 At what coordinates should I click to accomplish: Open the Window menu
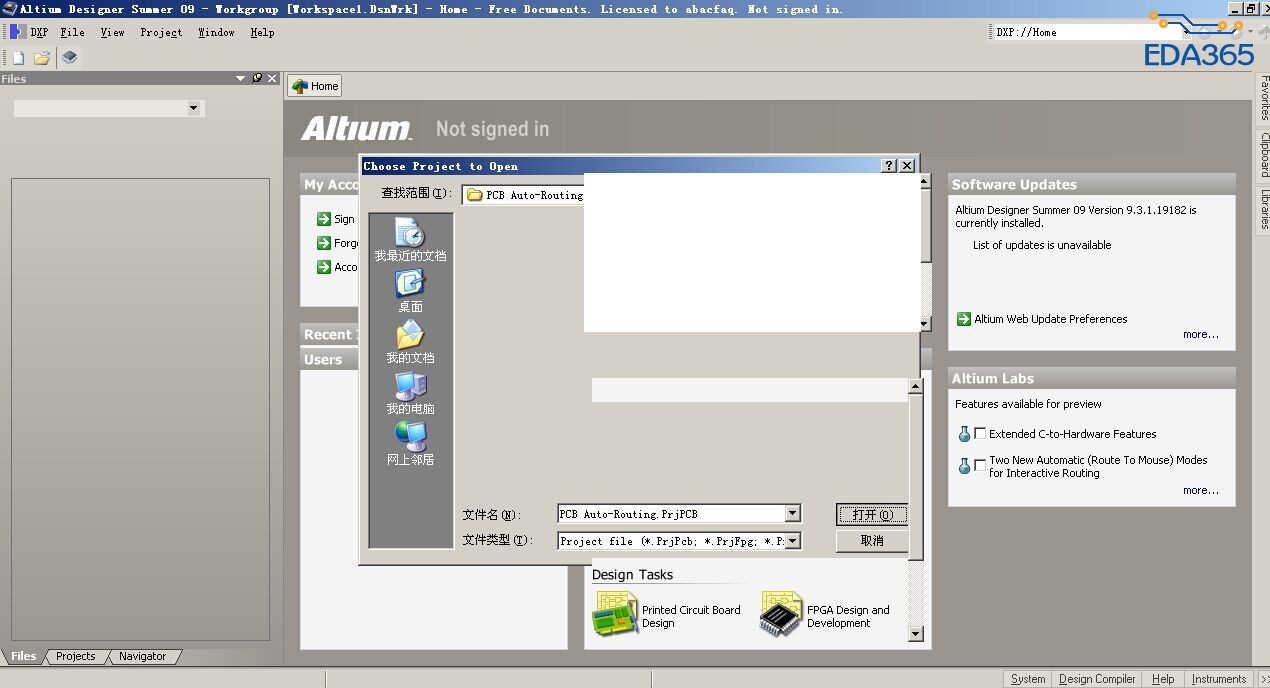point(216,32)
